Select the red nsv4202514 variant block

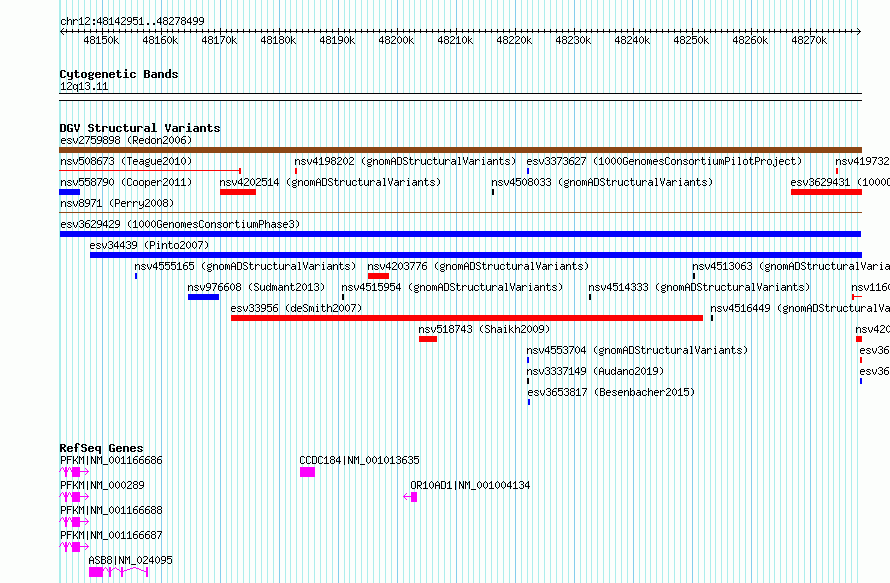[x=238, y=192]
